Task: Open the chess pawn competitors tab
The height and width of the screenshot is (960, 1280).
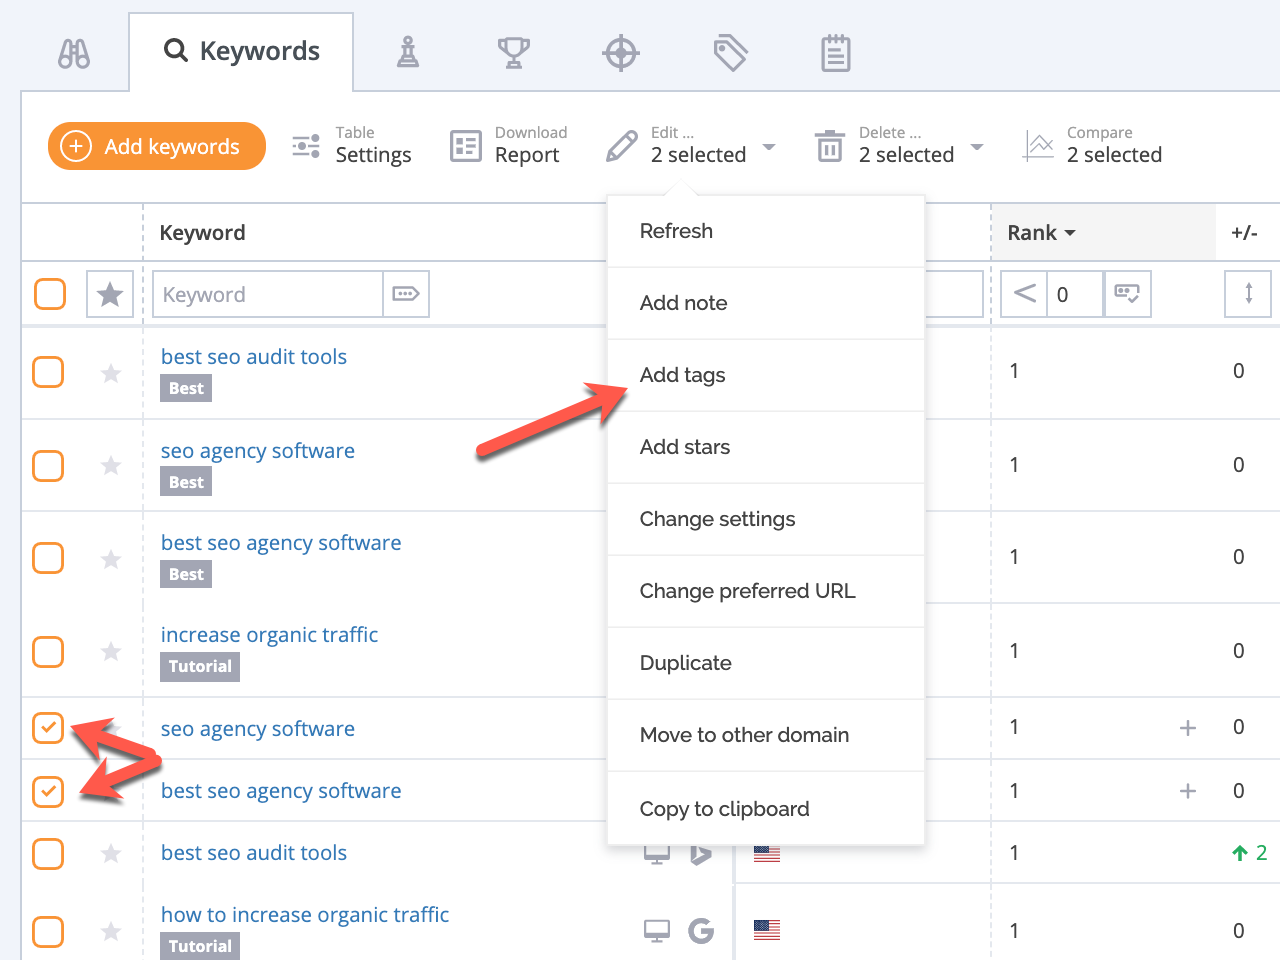Action: [x=408, y=52]
